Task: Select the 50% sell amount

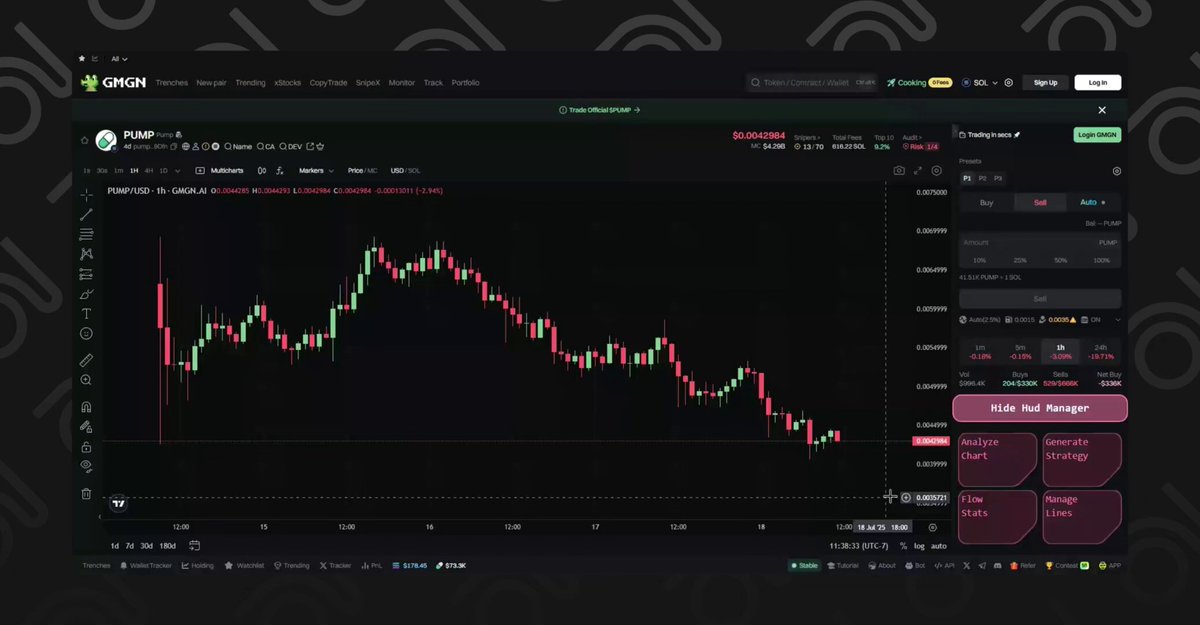Action: click(1060, 260)
